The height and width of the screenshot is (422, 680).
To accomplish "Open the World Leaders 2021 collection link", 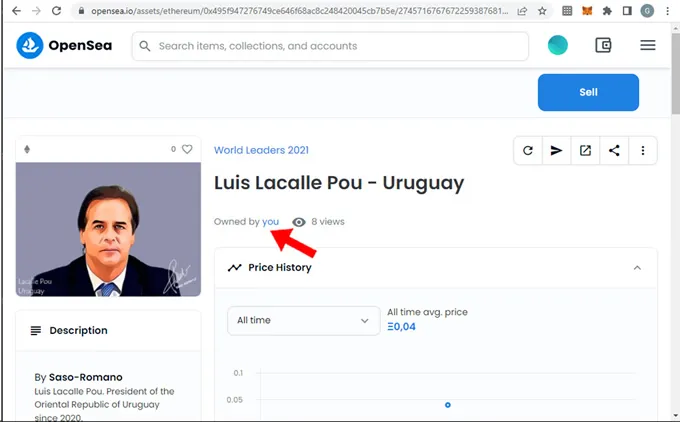I will (x=261, y=150).
